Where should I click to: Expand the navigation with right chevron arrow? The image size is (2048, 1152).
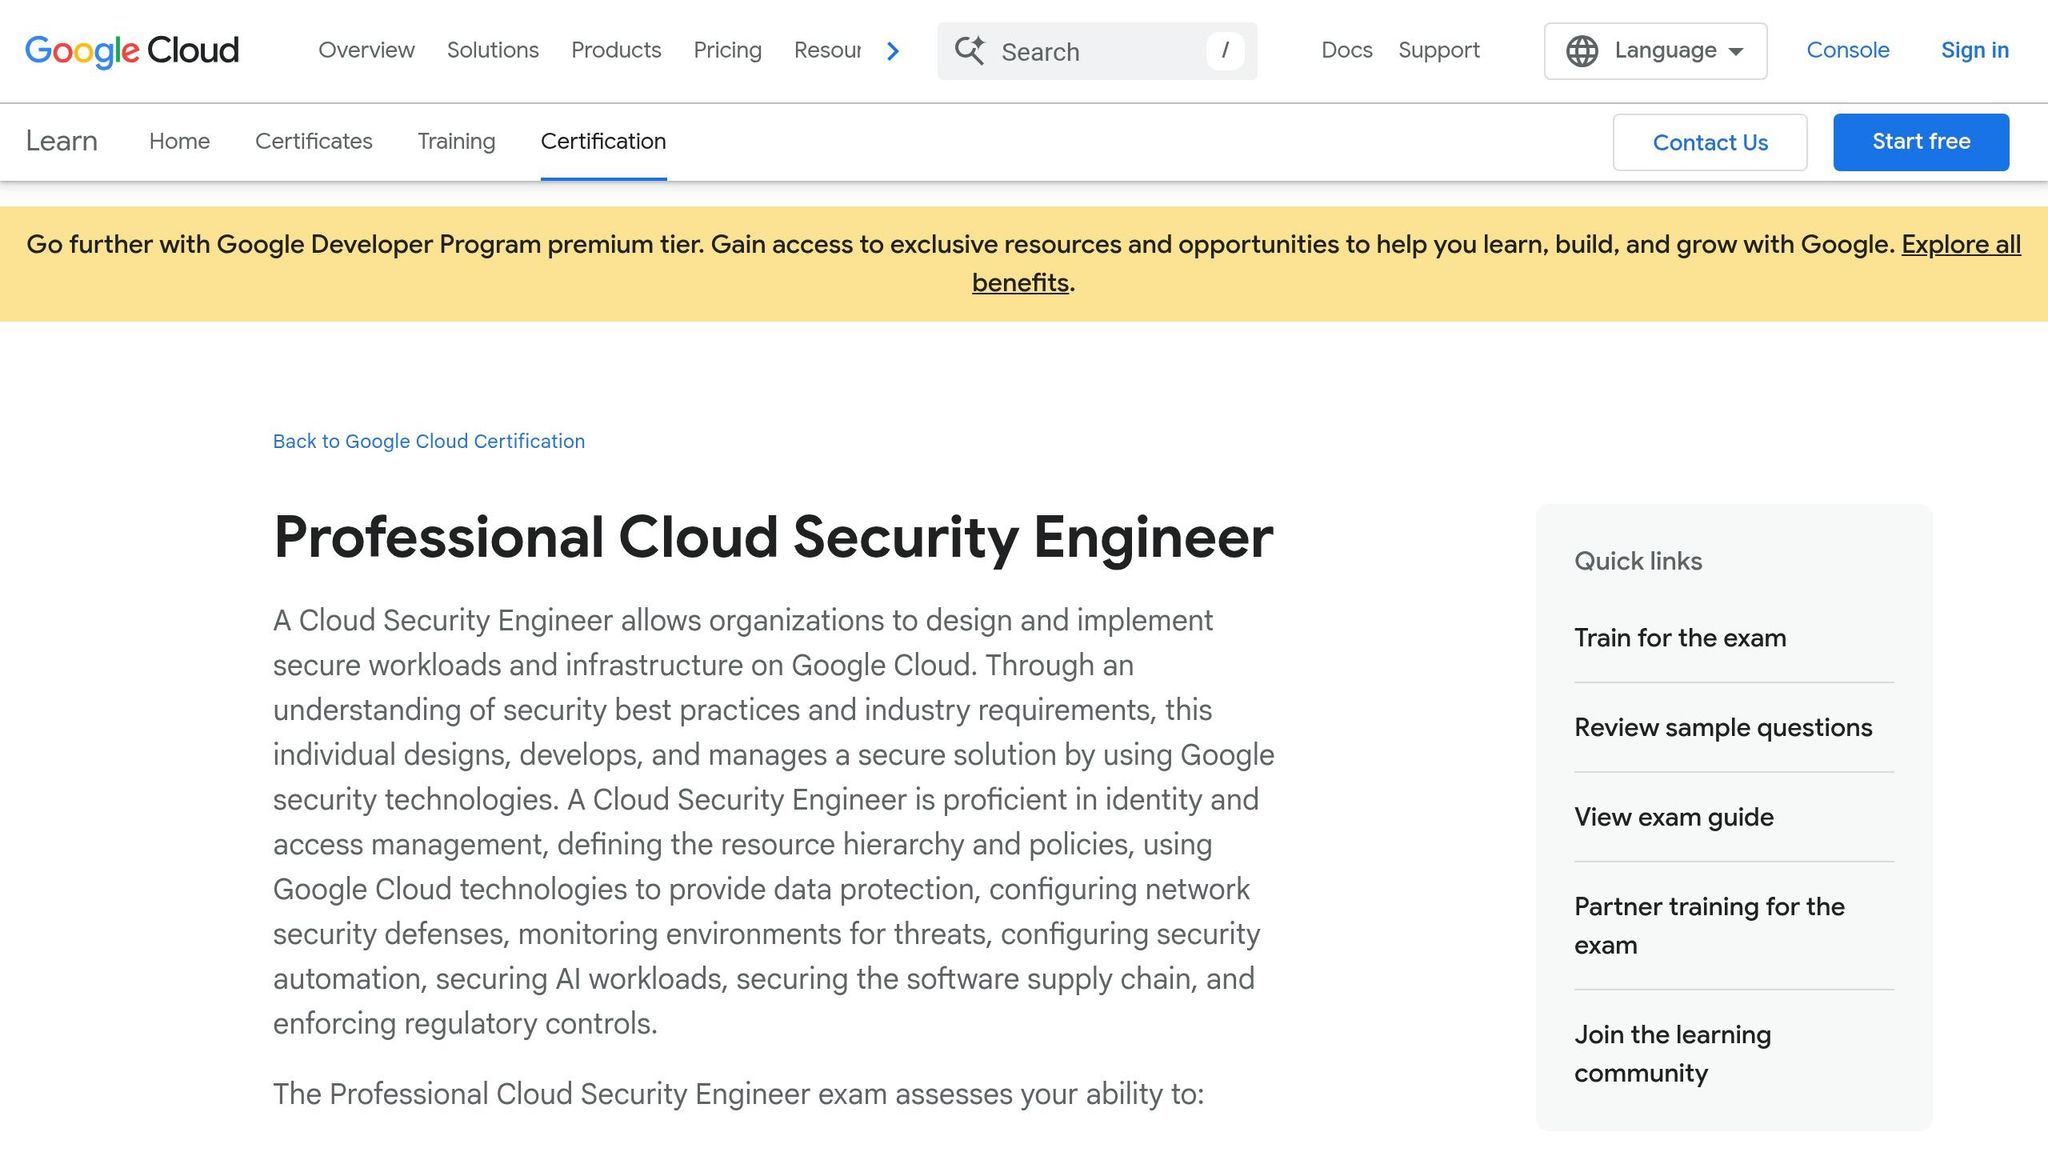[893, 51]
